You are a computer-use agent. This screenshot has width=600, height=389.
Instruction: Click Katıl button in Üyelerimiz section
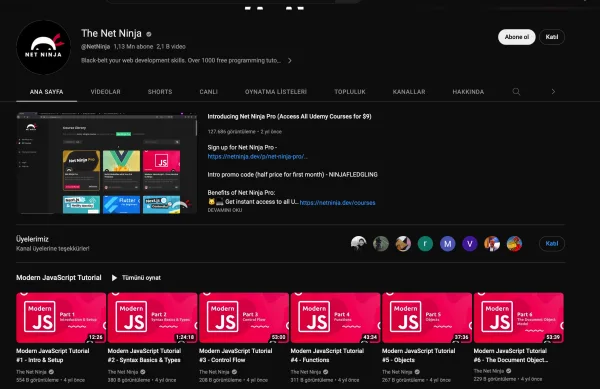click(x=552, y=244)
